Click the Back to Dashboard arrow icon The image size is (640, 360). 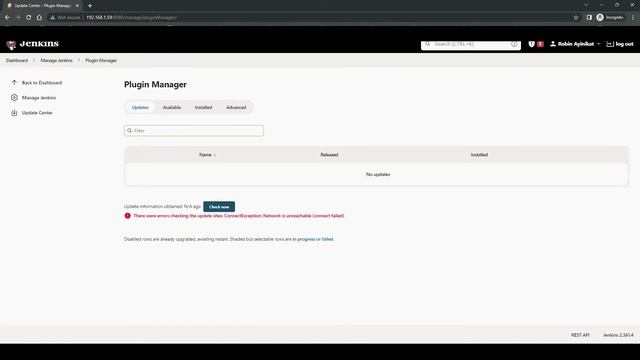[14, 82]
